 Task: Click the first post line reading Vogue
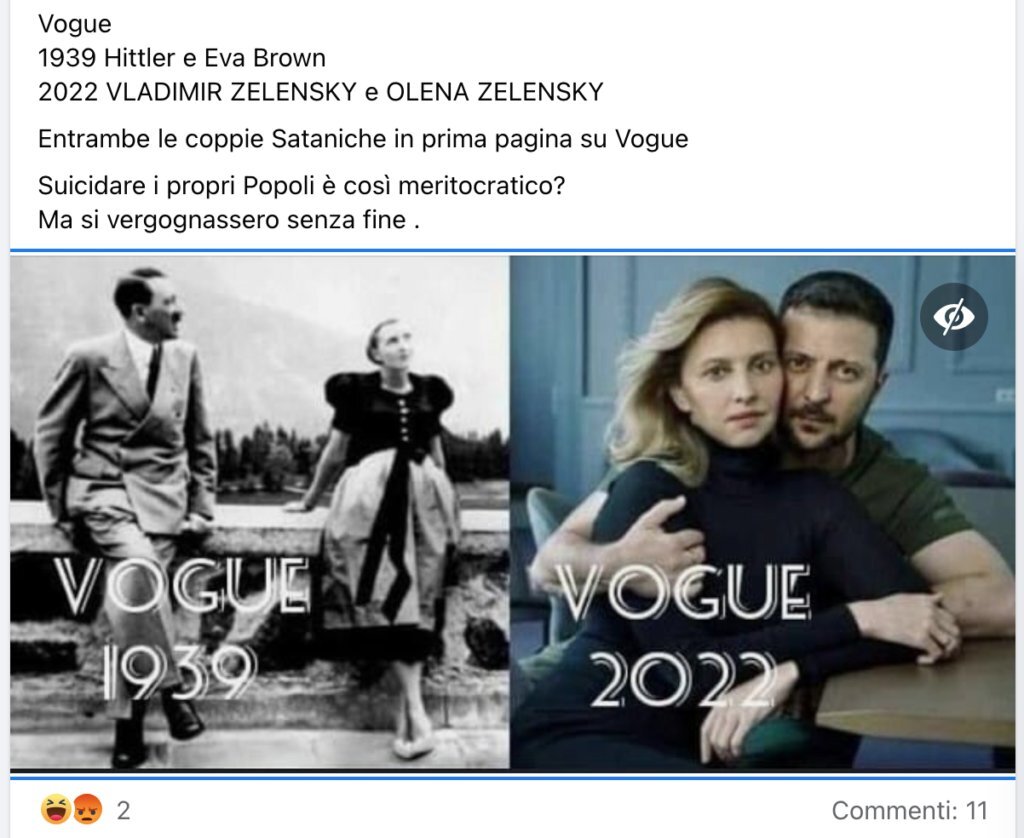(x=74, y=24)
